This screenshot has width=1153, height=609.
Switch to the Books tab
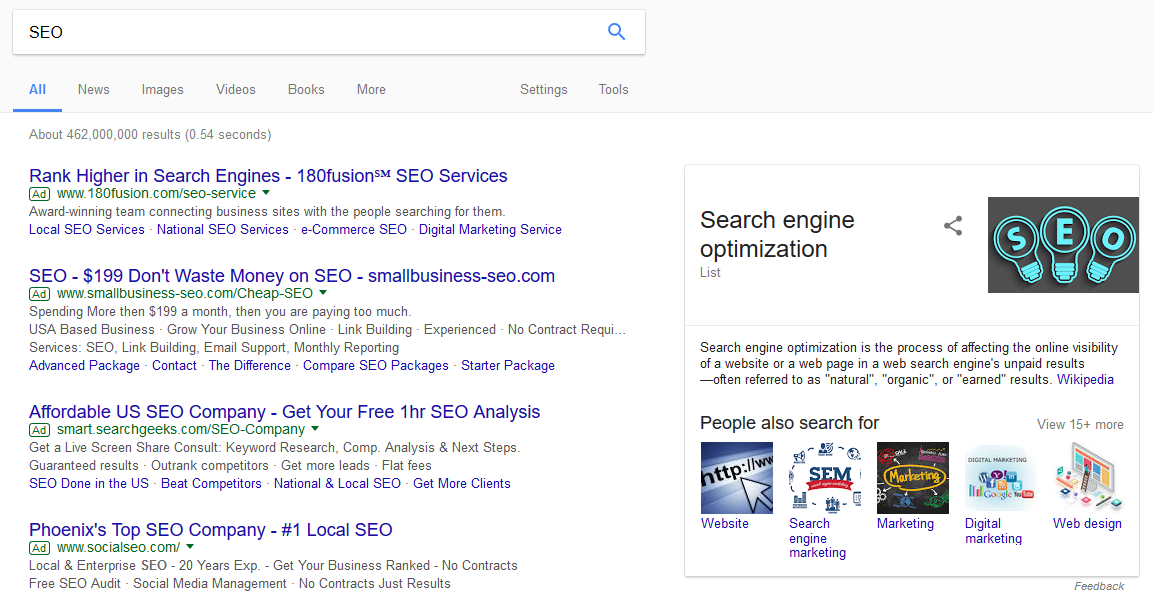pyautogui.click(x=306, y=90)
